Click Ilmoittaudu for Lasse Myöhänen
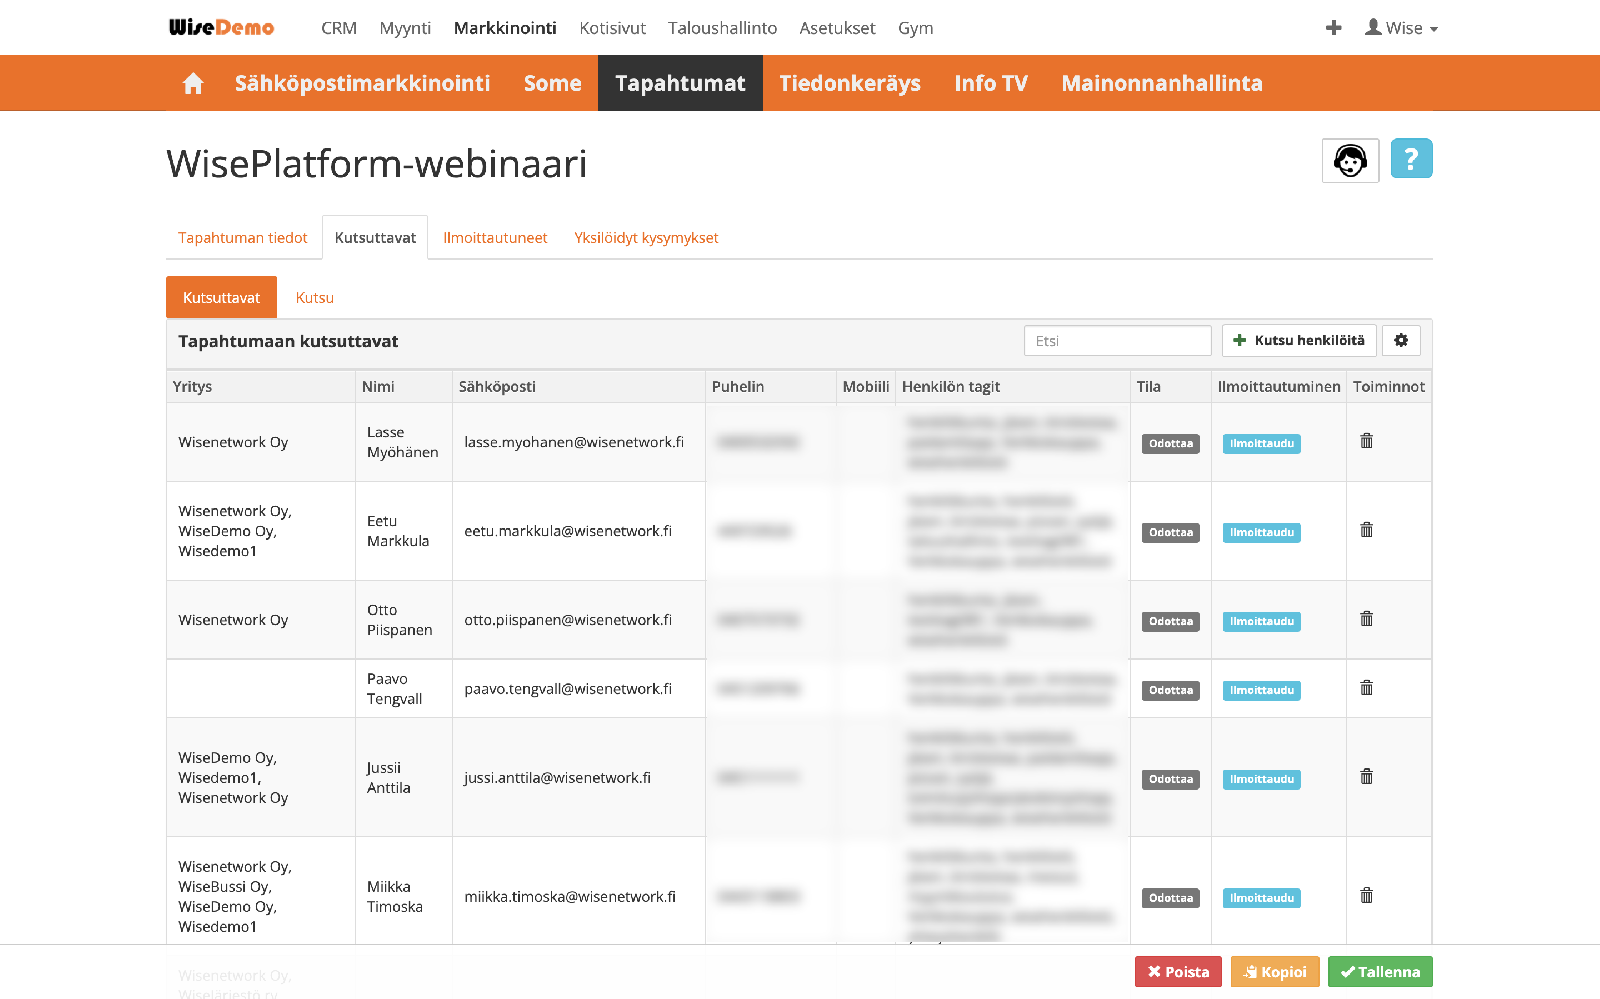This screenshot has height=999, width=1600. (x=1262, y=443)
